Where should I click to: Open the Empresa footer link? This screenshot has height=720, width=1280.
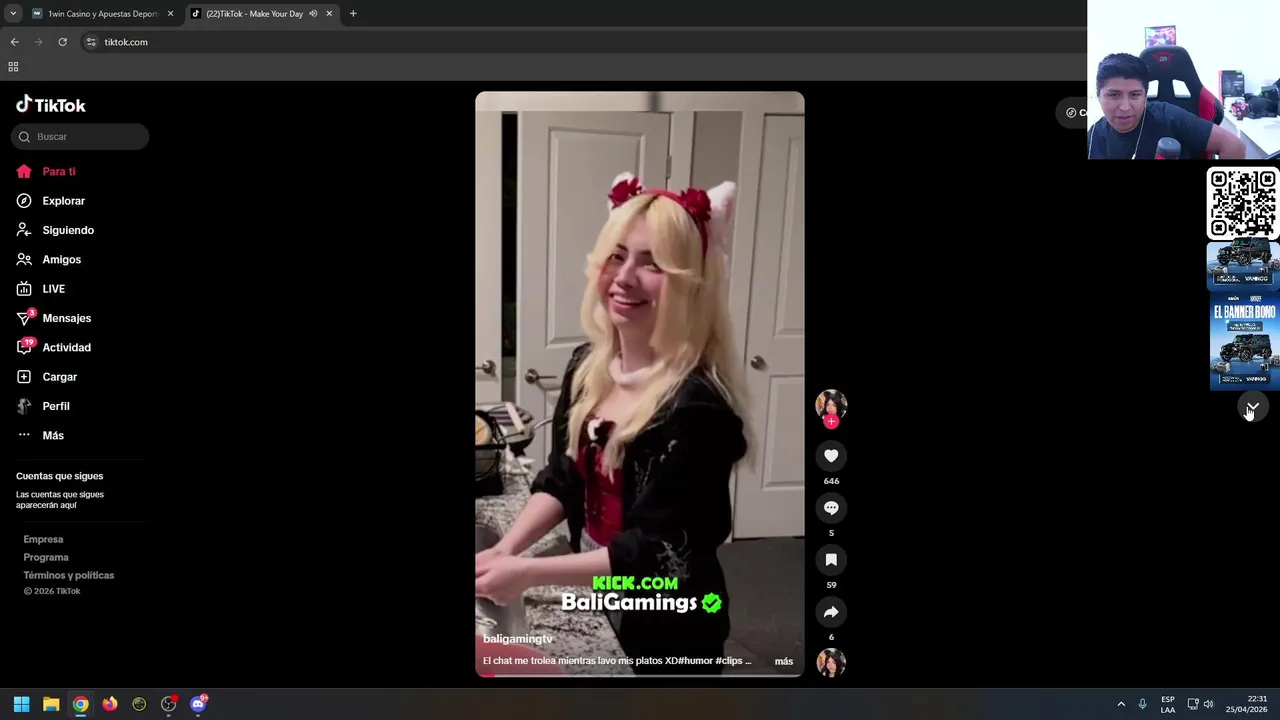point(43,540)
